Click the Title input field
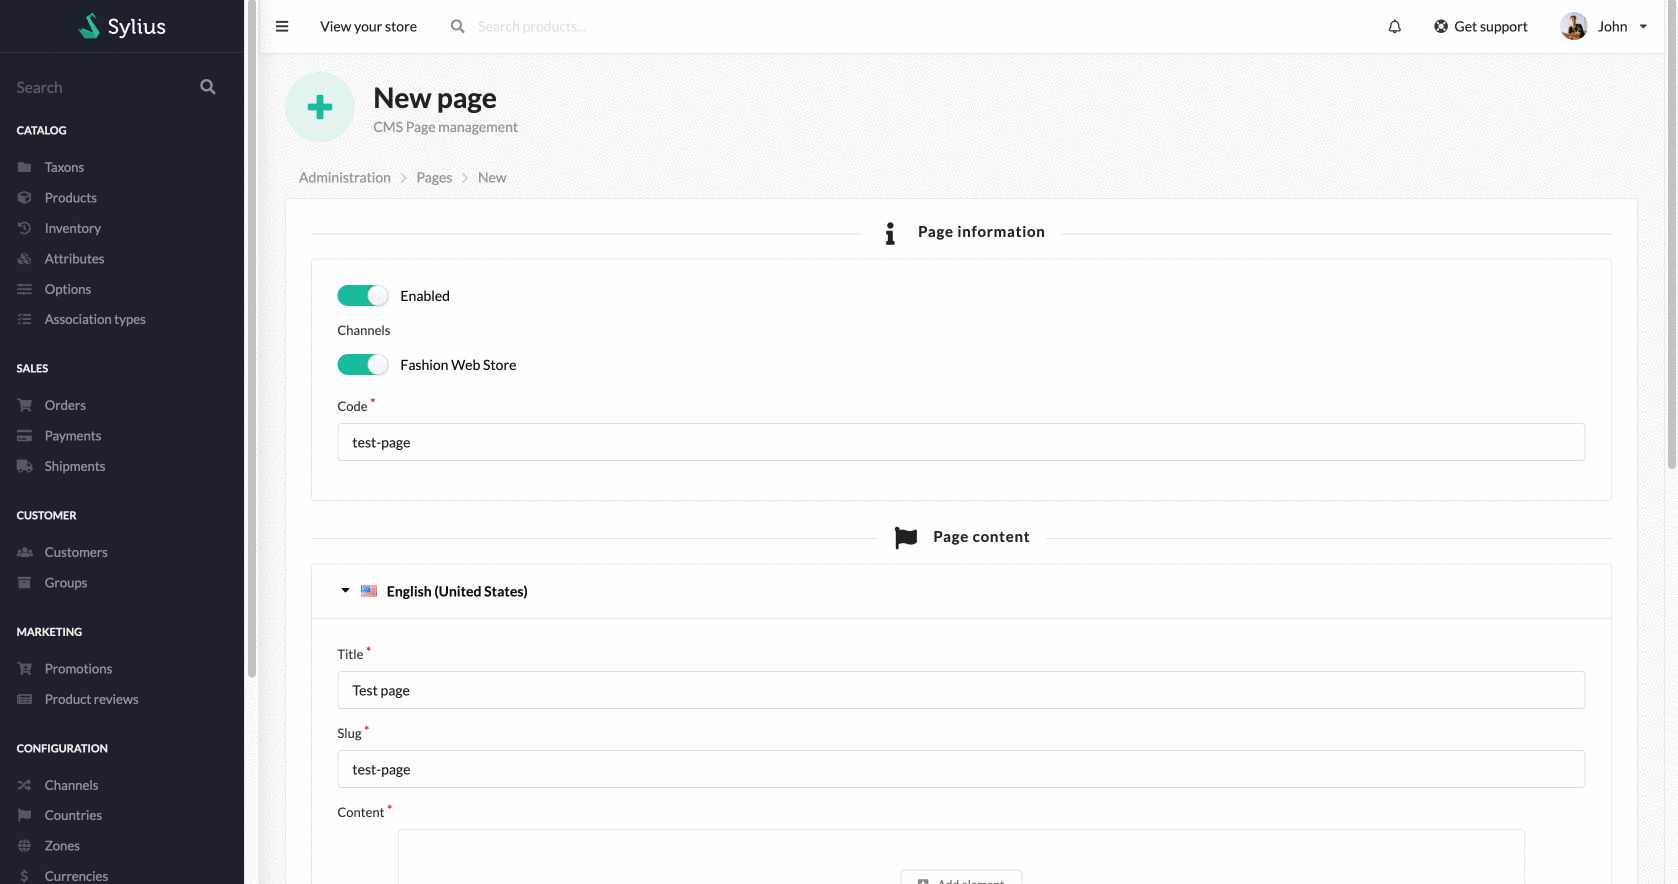The width and height of the screenshot is (1678, 884). (961, 690)
